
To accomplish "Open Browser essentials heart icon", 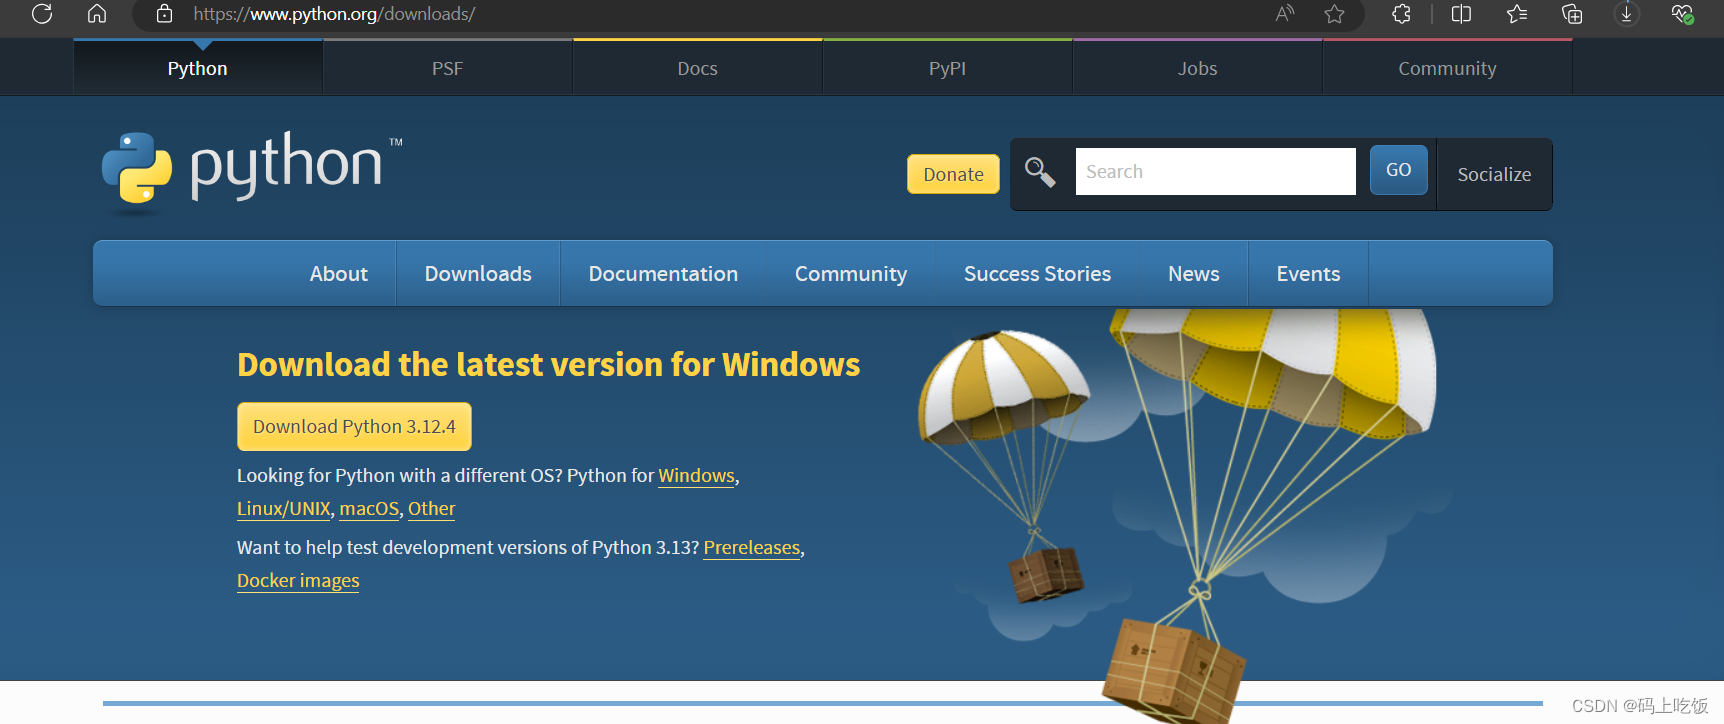I will click(1682, 14).
